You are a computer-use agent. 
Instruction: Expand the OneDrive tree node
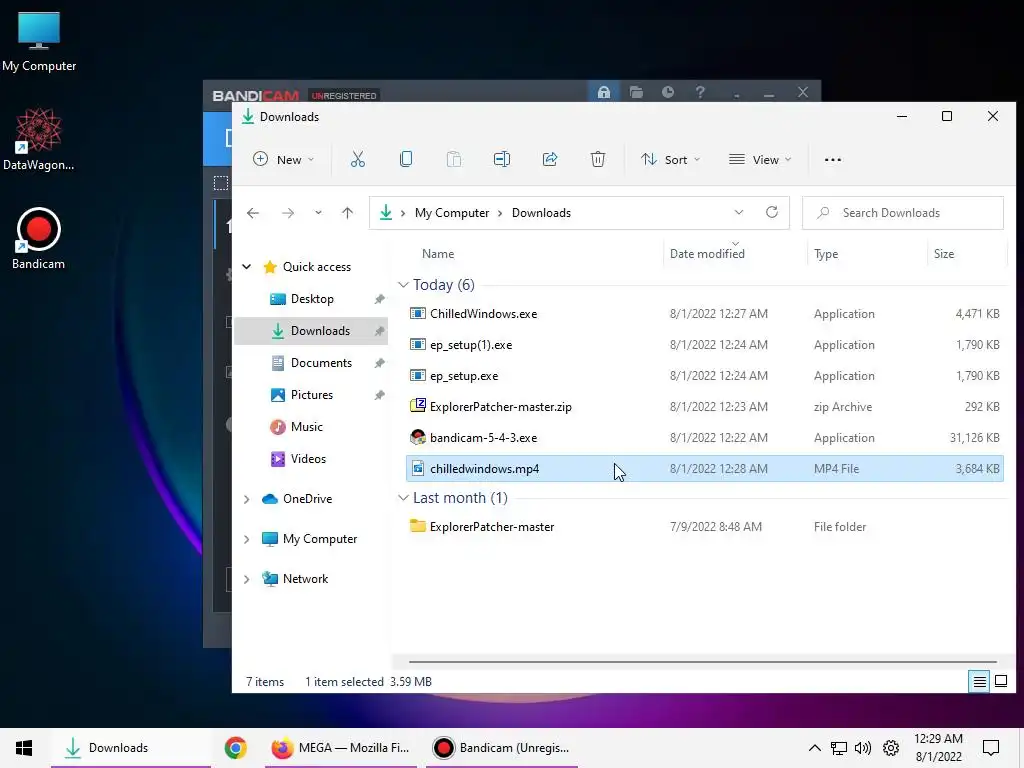pyautogui.click(x=247, y=499)
